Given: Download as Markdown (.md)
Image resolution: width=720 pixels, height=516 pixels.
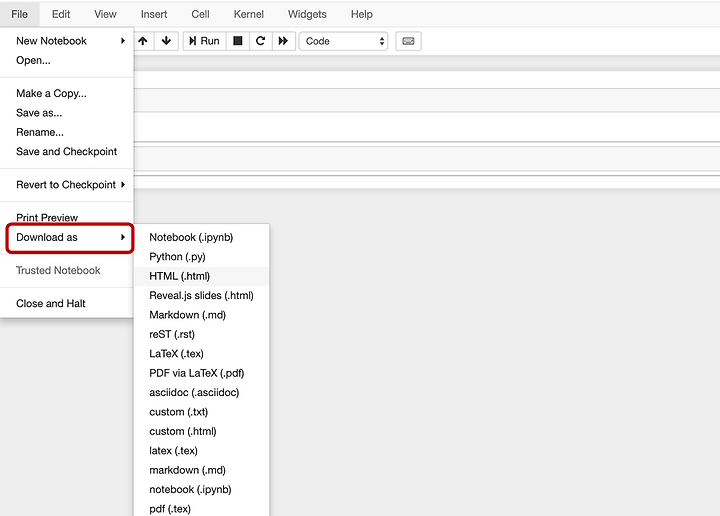Looking at the screenshot, I should [x=202, y=315].
